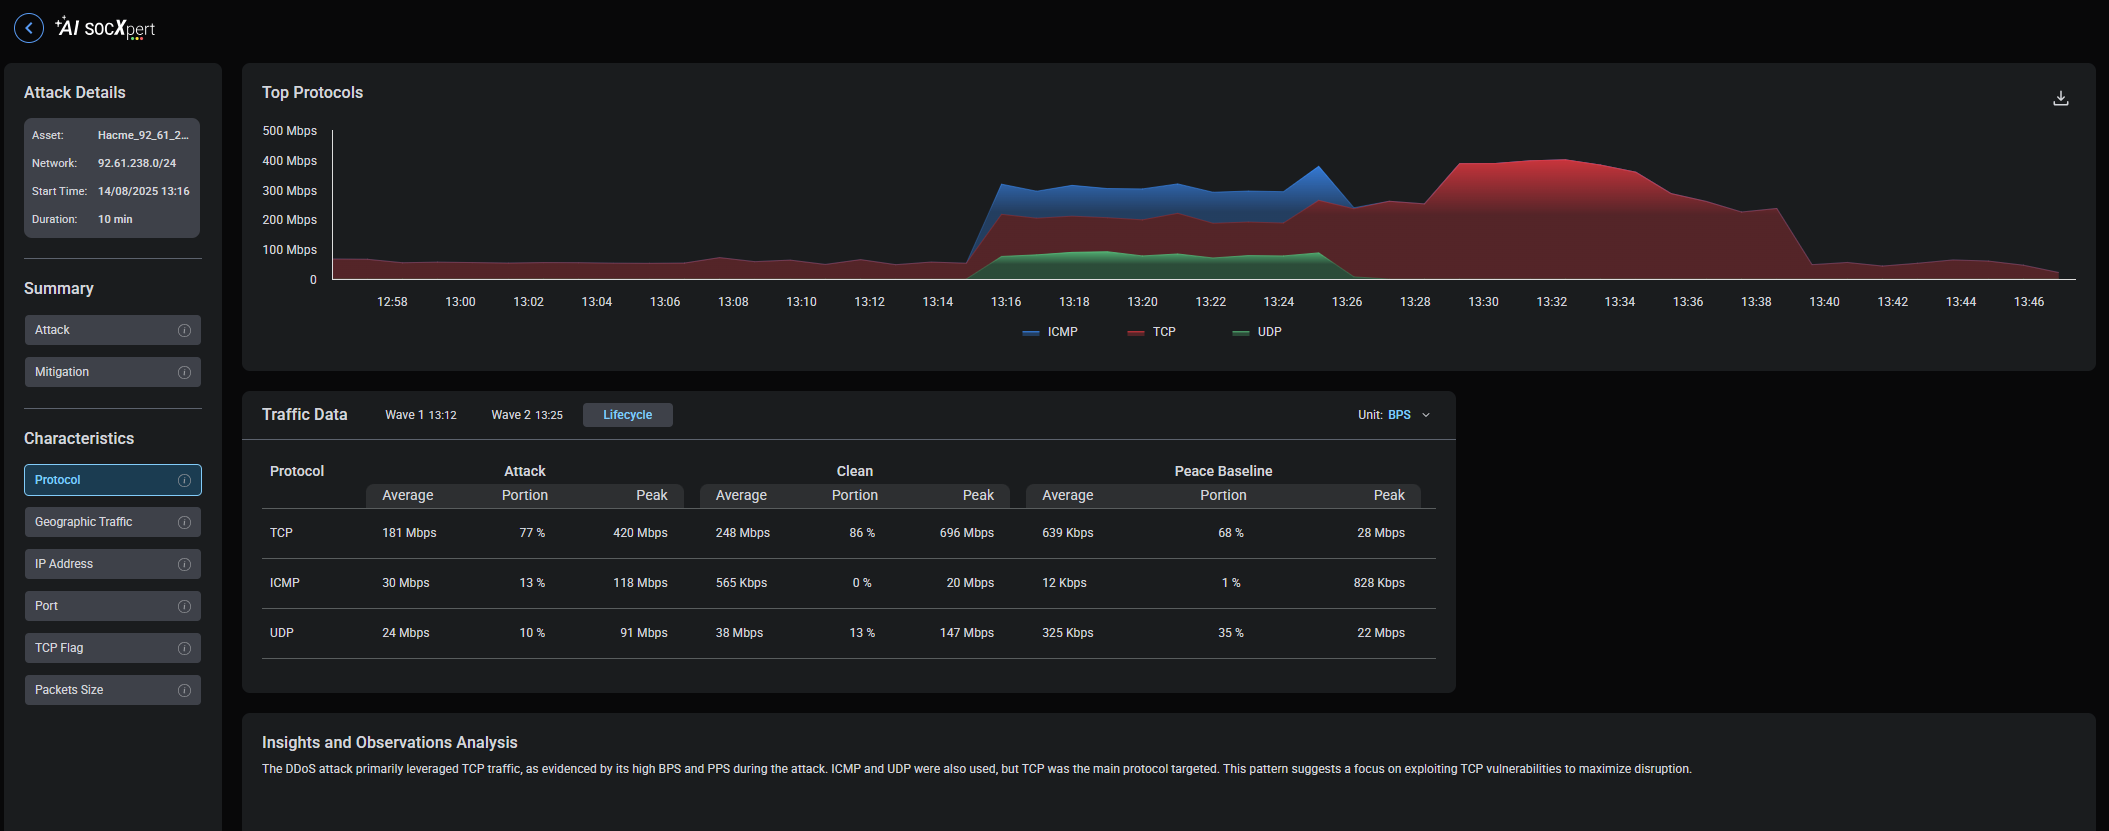Click the back arrow icon

click(29, 28)
